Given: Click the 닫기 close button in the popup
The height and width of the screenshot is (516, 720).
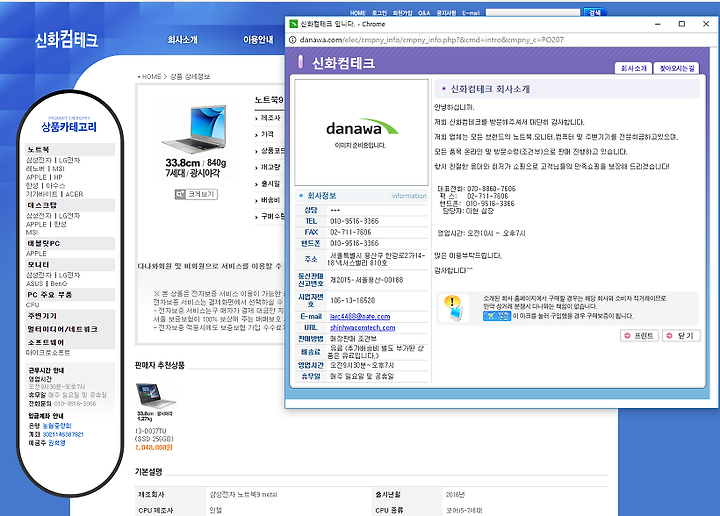Looking at the screenshot, I should pos(681,336).
